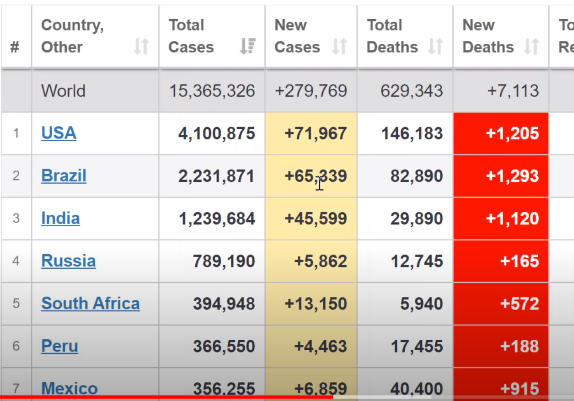The height and width of the screenshot is (401, 574).
Task: Select India new deaths +1,120
Action: 512,219
